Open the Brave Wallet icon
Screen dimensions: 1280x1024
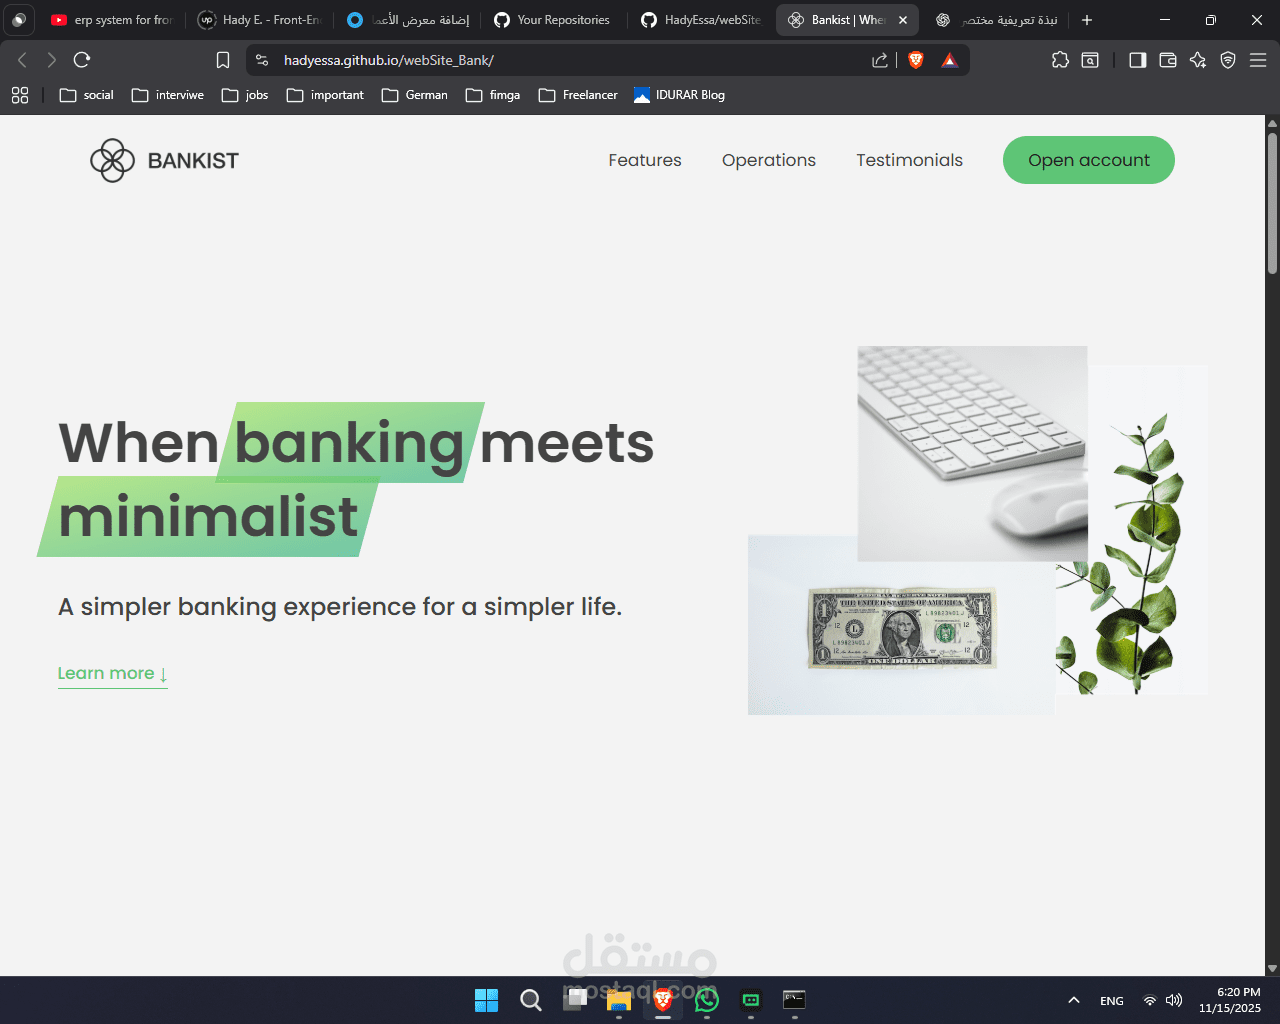click(x=1167, y=60)
